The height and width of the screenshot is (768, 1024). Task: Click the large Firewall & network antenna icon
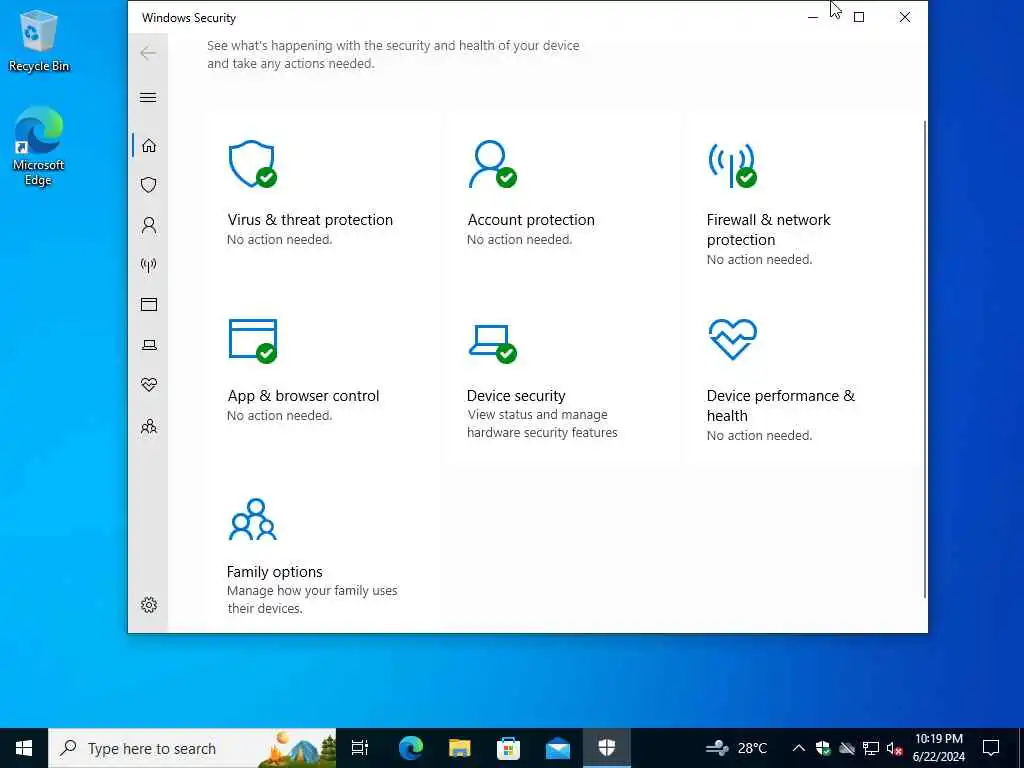(732, 165)
